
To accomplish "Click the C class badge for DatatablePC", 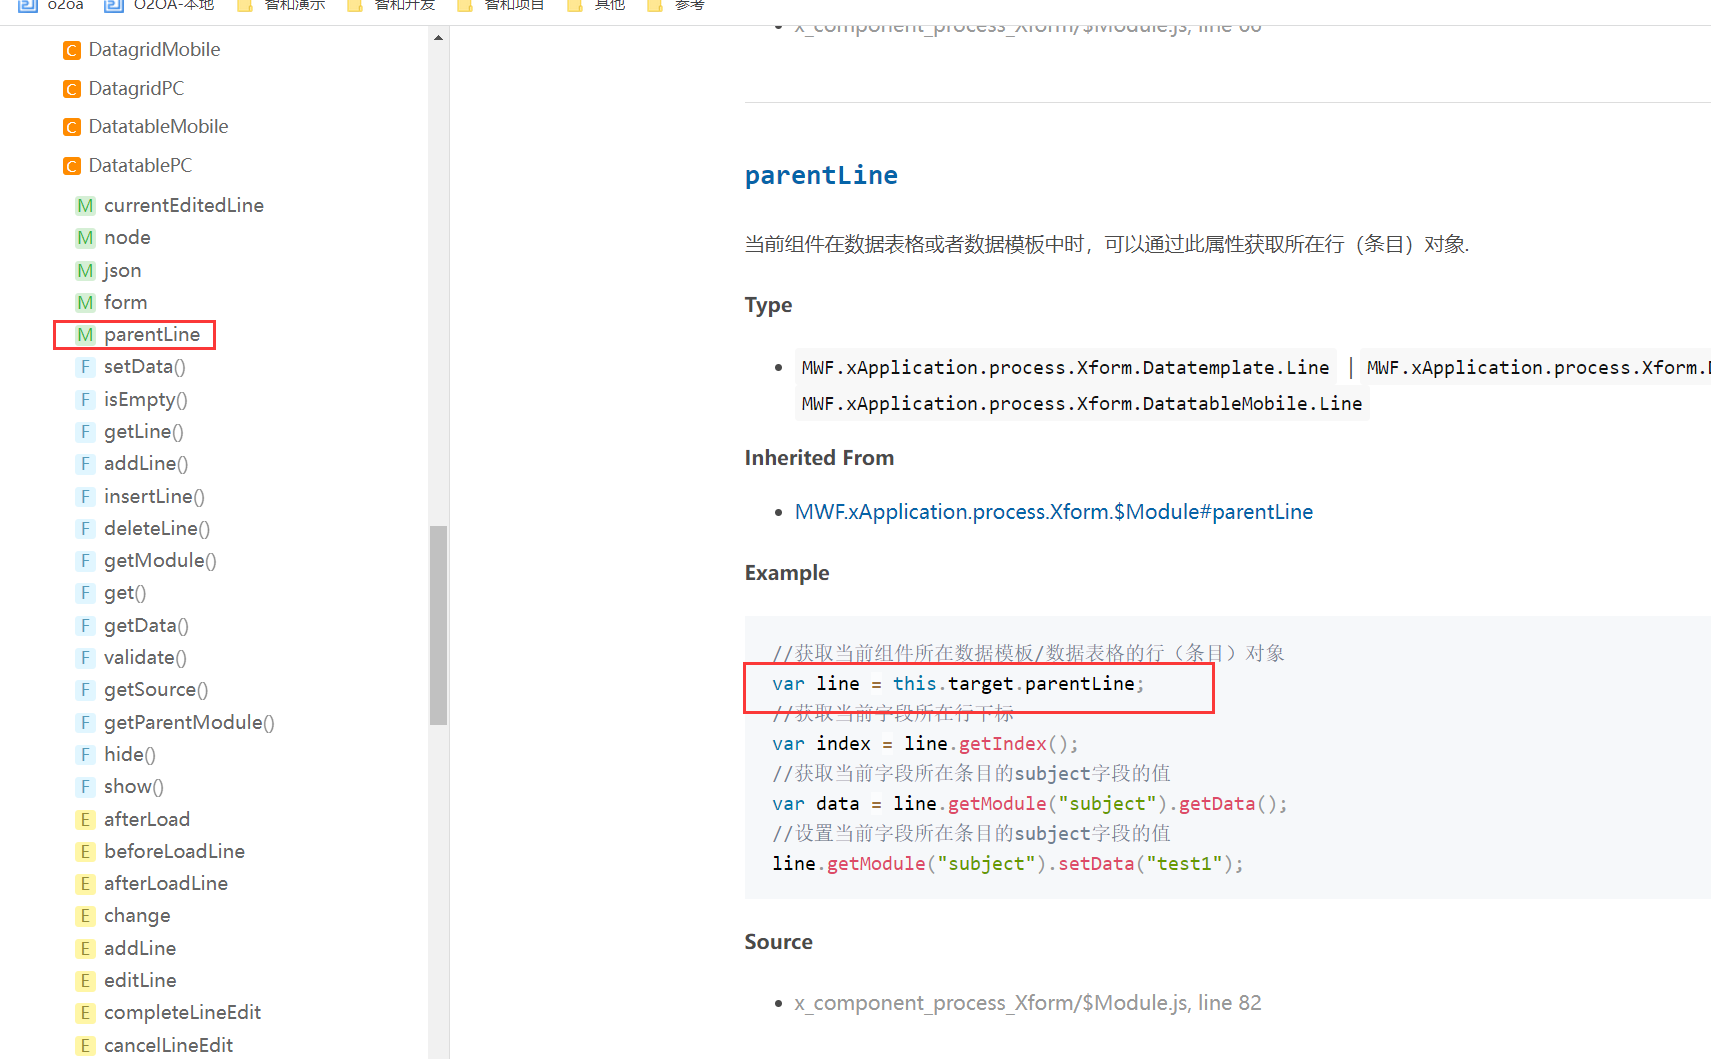I will click(72, 166).
